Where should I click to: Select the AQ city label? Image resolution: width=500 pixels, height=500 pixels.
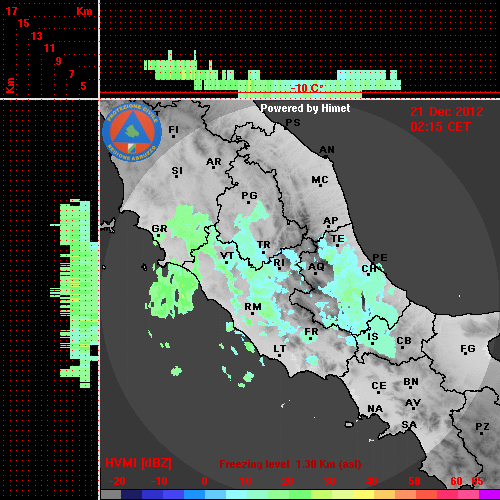[316, 267]
